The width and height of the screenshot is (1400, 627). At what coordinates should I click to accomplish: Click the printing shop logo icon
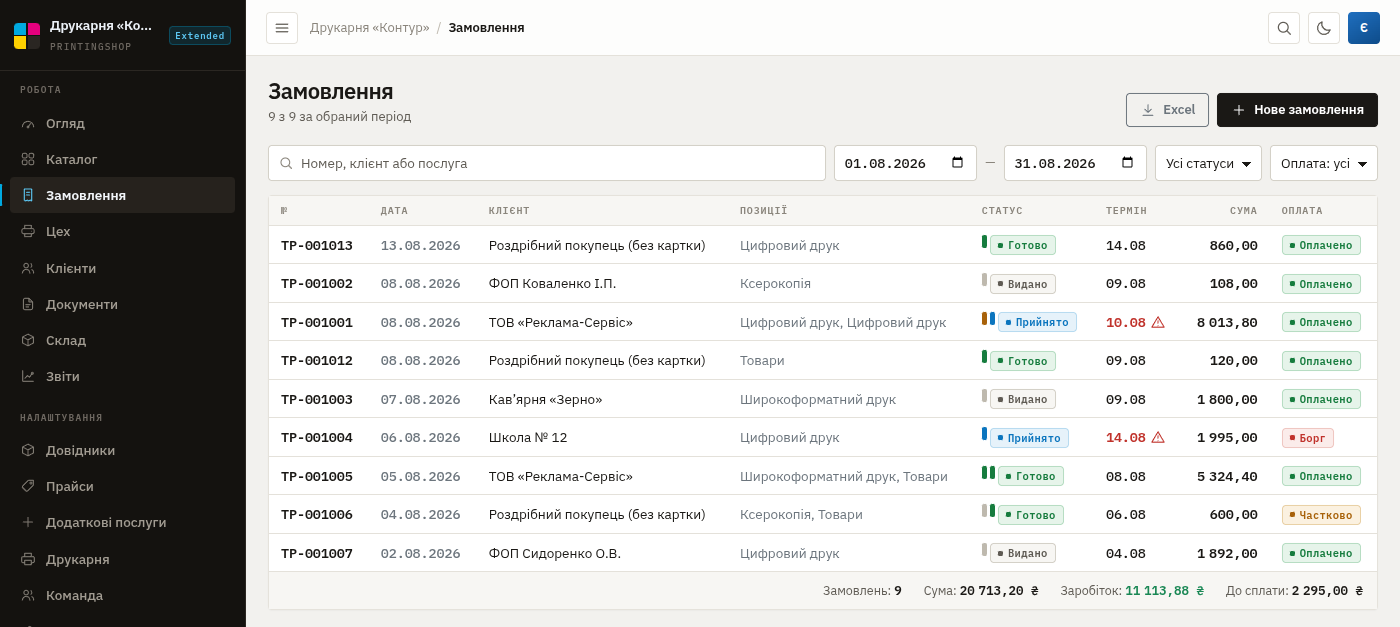27,36
